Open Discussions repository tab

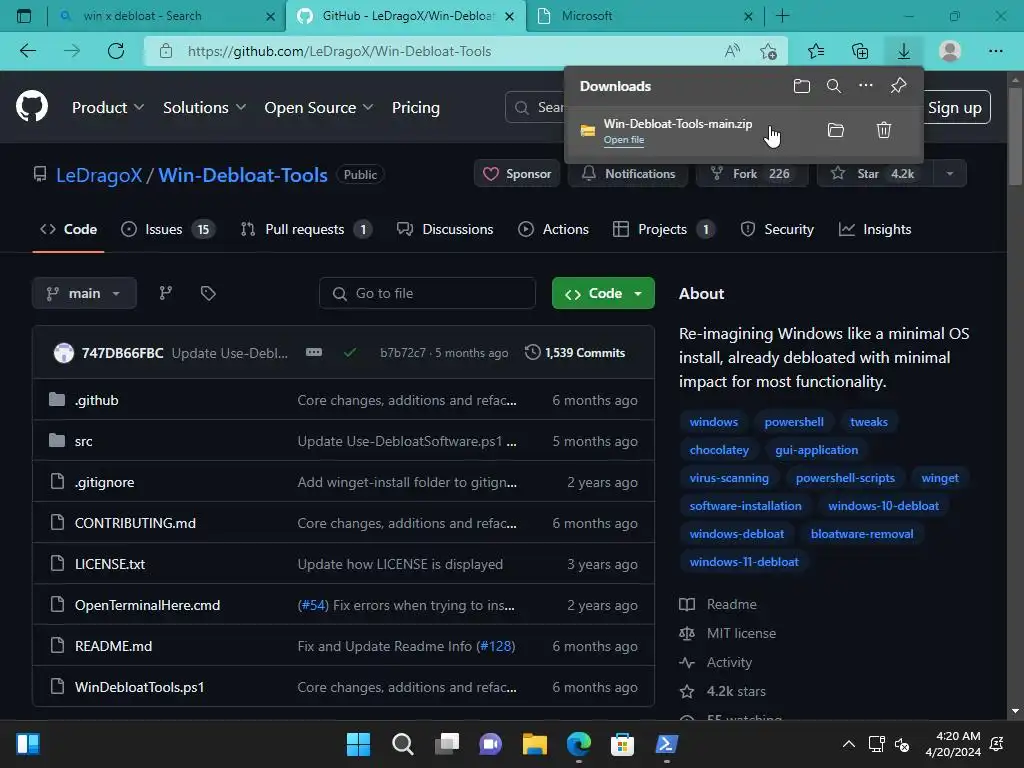445,229
